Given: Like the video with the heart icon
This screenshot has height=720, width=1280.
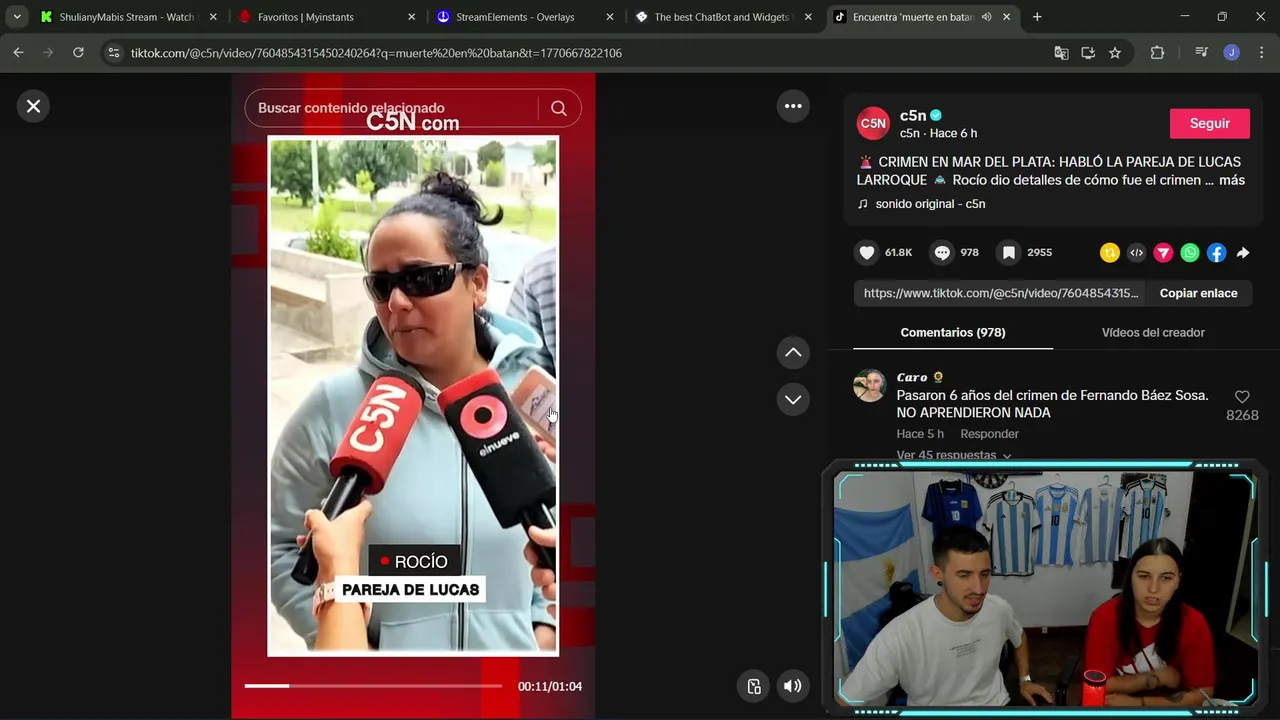Looking at the screenshot, I should 867,253.
